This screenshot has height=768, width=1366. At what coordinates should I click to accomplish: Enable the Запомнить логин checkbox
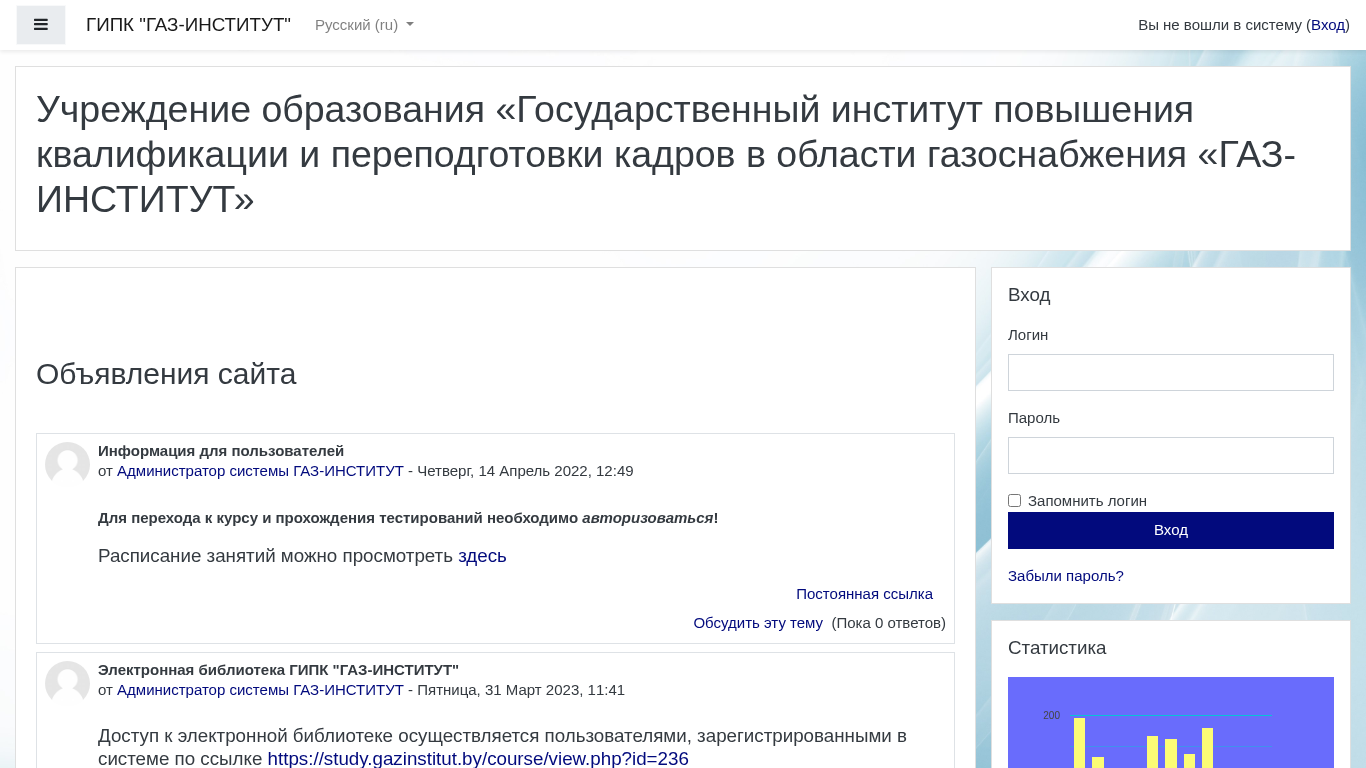1014,501
